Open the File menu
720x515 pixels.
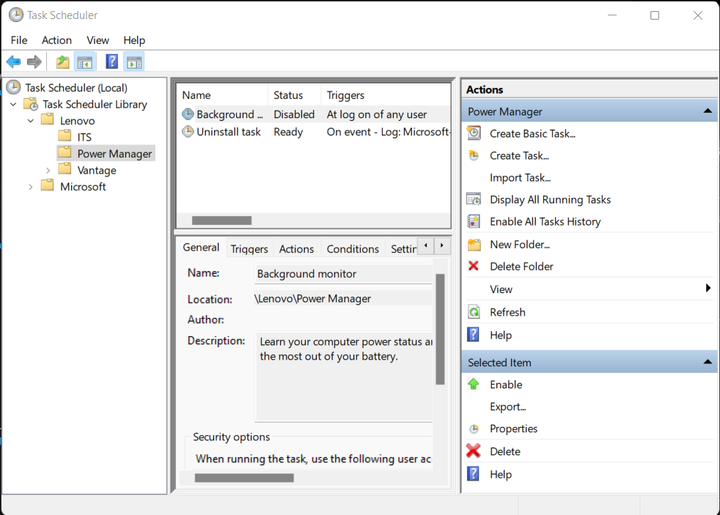click(x=19, y=40)
